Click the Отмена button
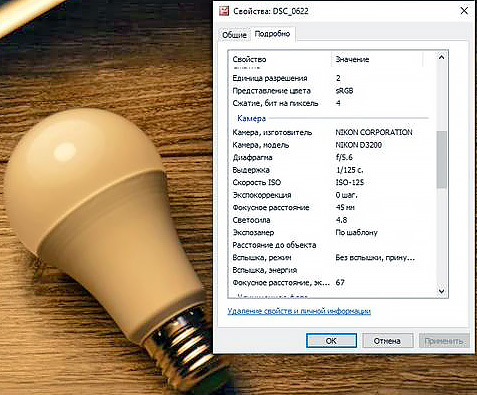 [387, 341]
